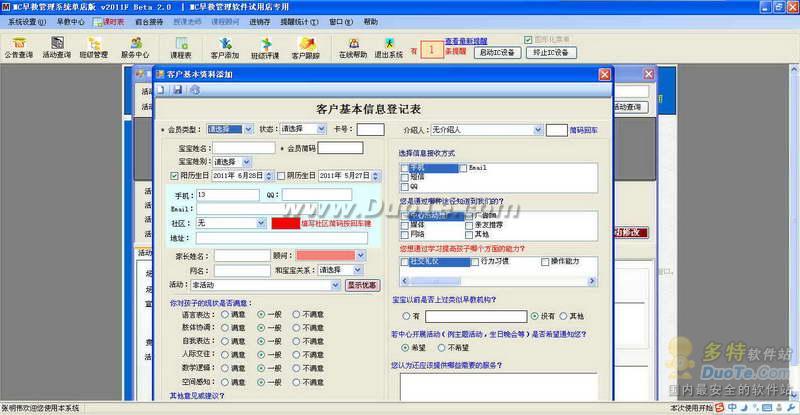Toggle the 图形化菜单 checkbox
Screen dimensions: 800x415
(528, 39)
